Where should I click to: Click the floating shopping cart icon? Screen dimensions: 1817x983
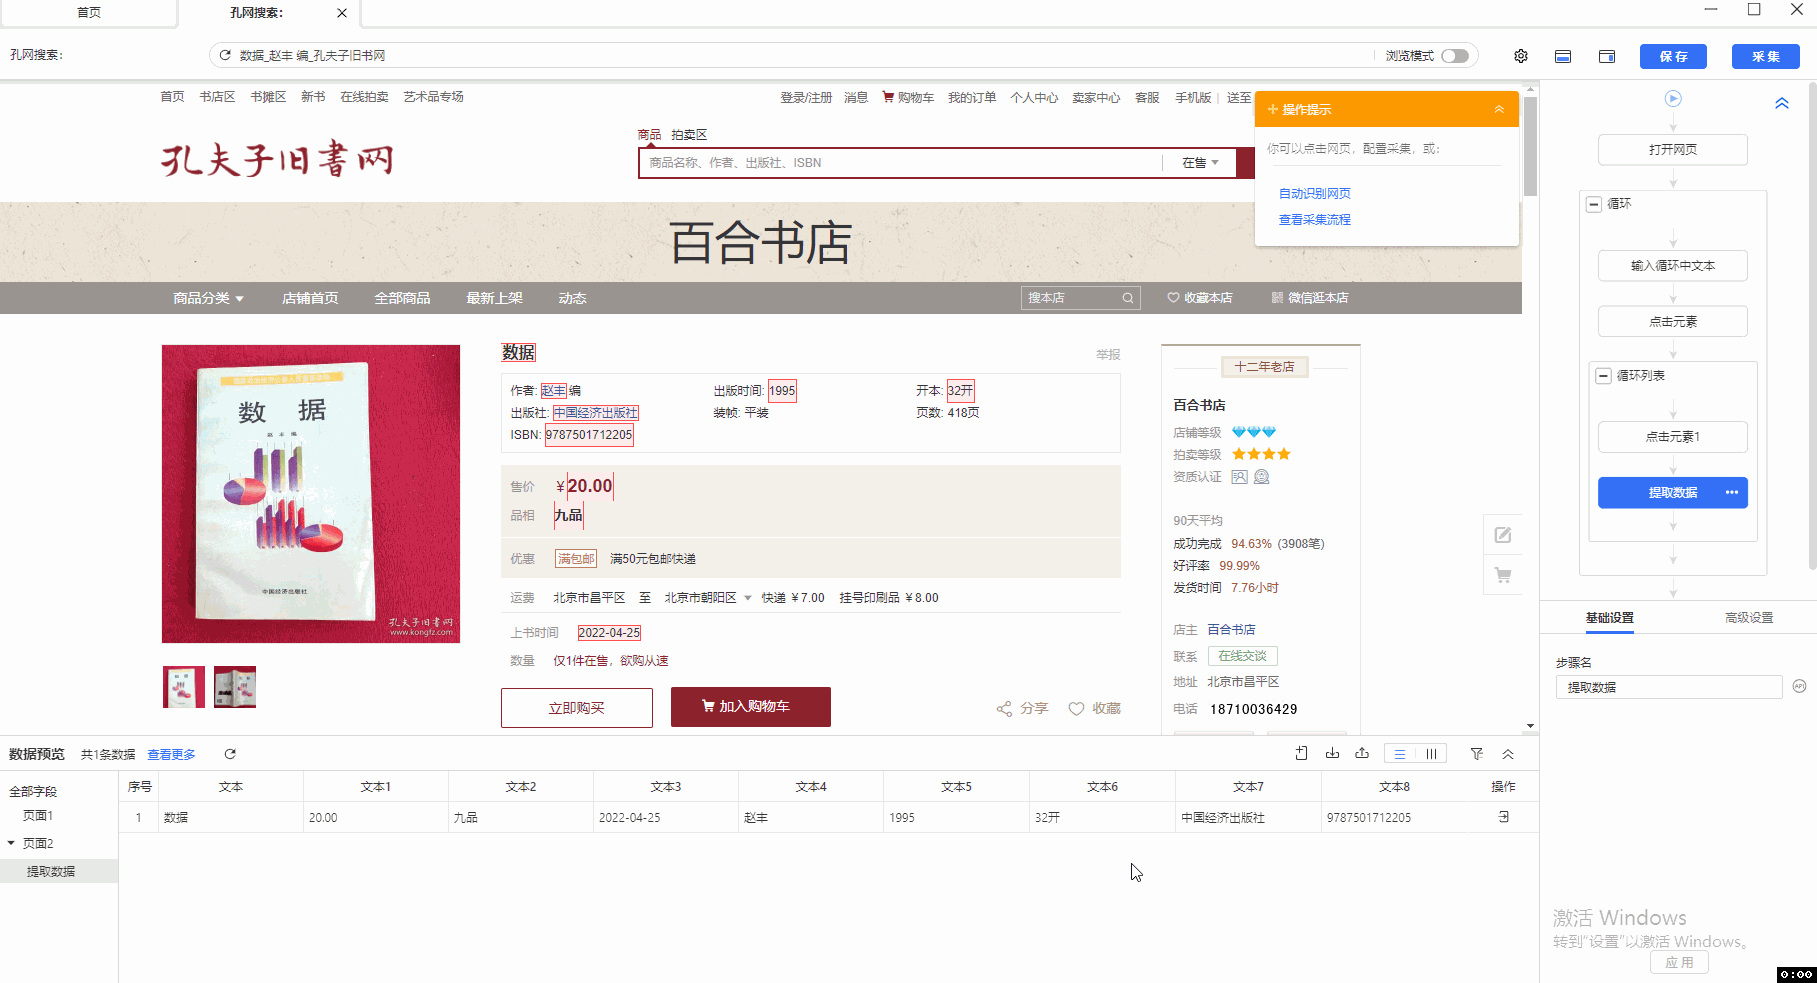tap(1503, 575)
